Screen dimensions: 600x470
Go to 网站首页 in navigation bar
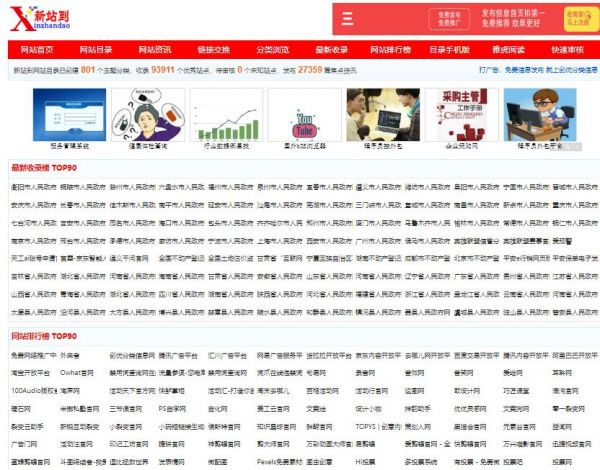37,50
